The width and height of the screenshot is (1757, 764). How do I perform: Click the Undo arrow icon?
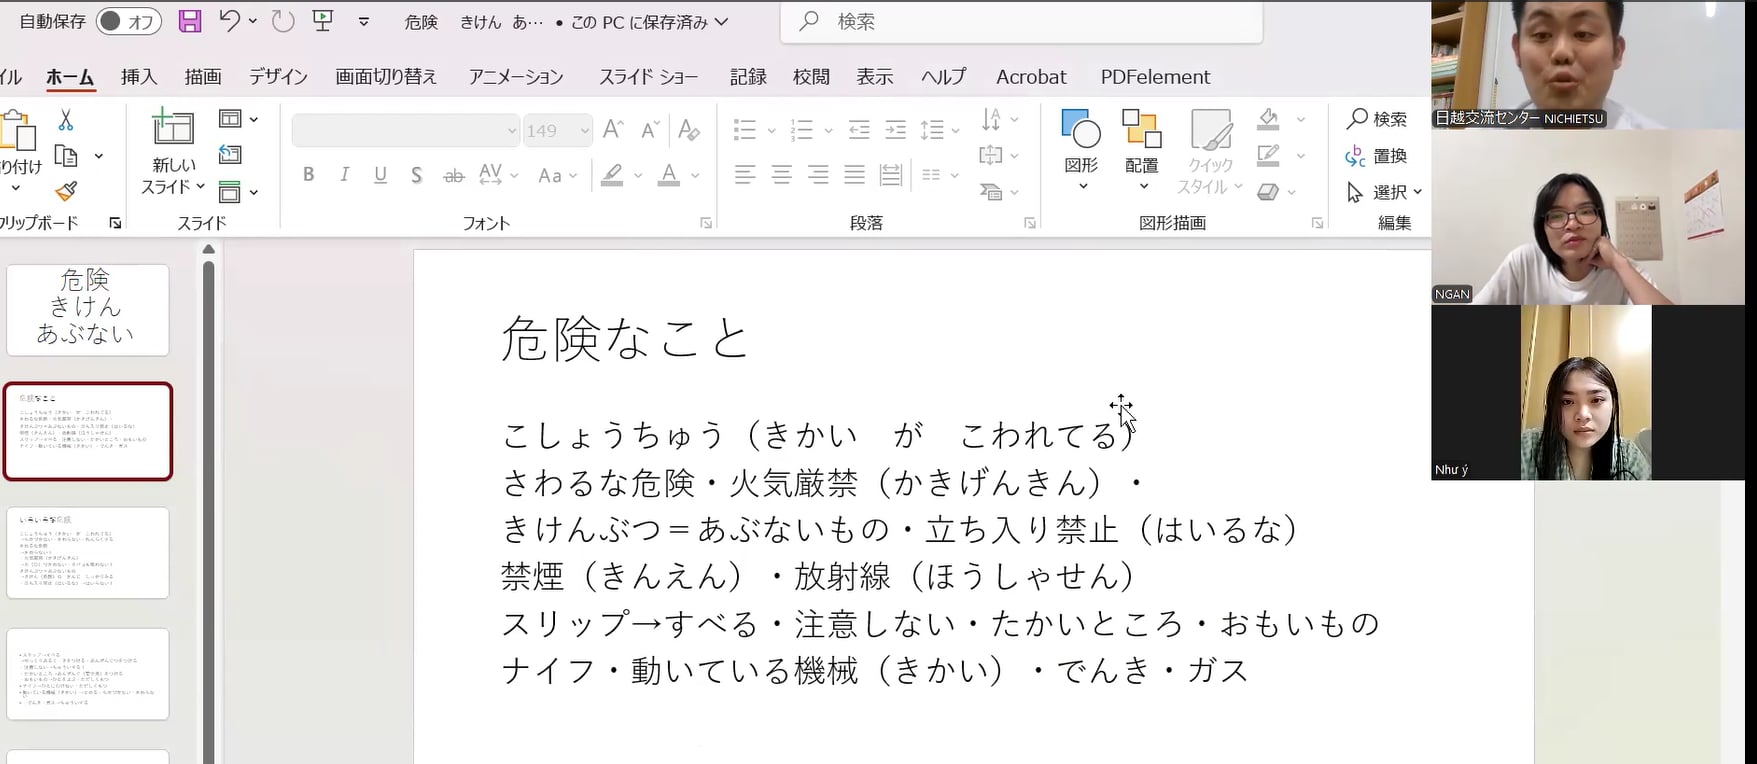pos(229,21)
